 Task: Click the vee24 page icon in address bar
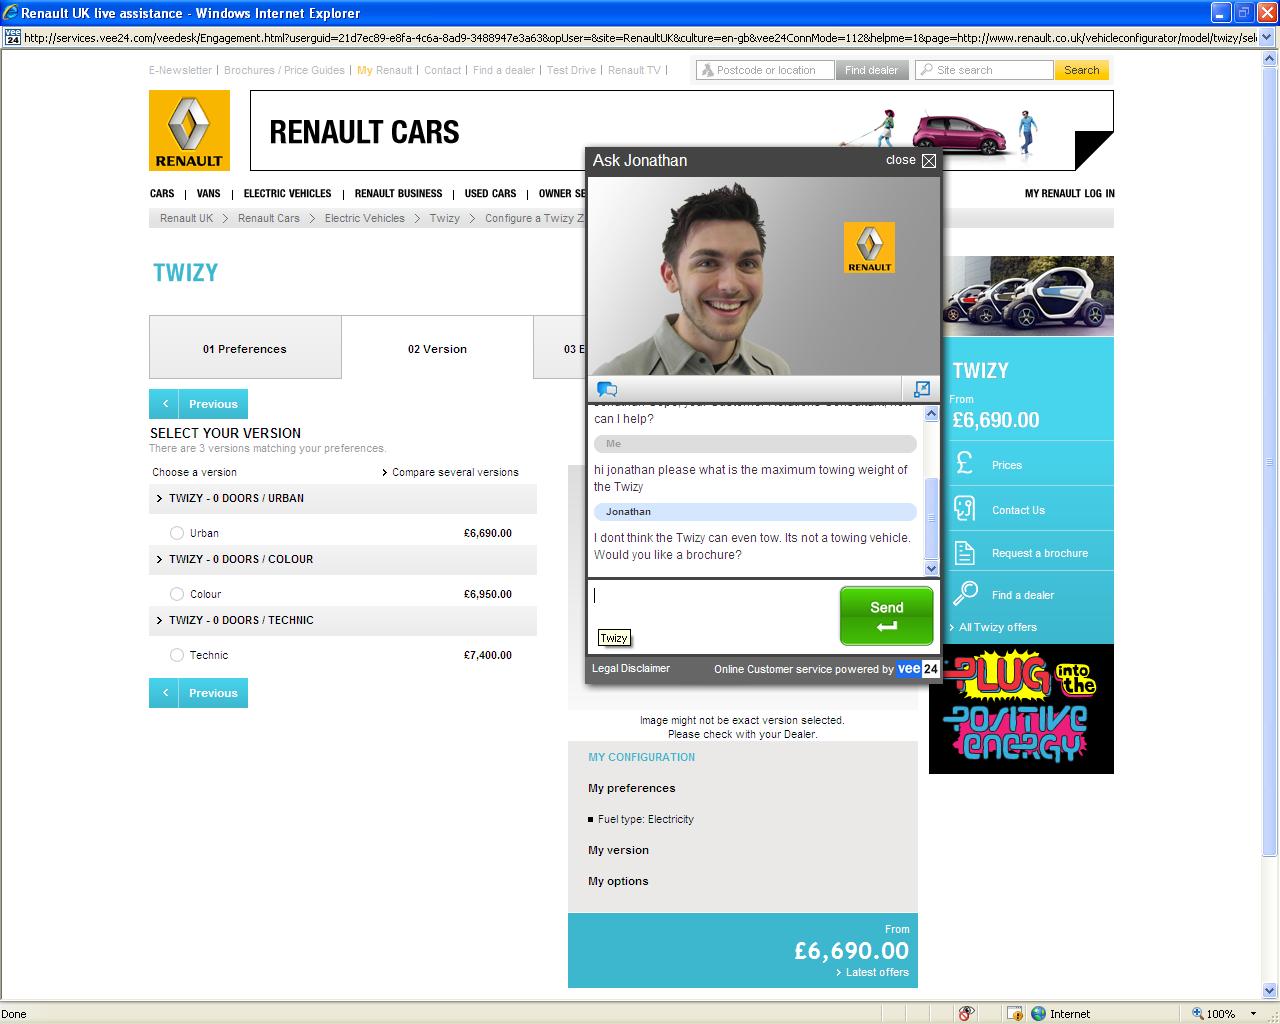(x=12, y=37)
